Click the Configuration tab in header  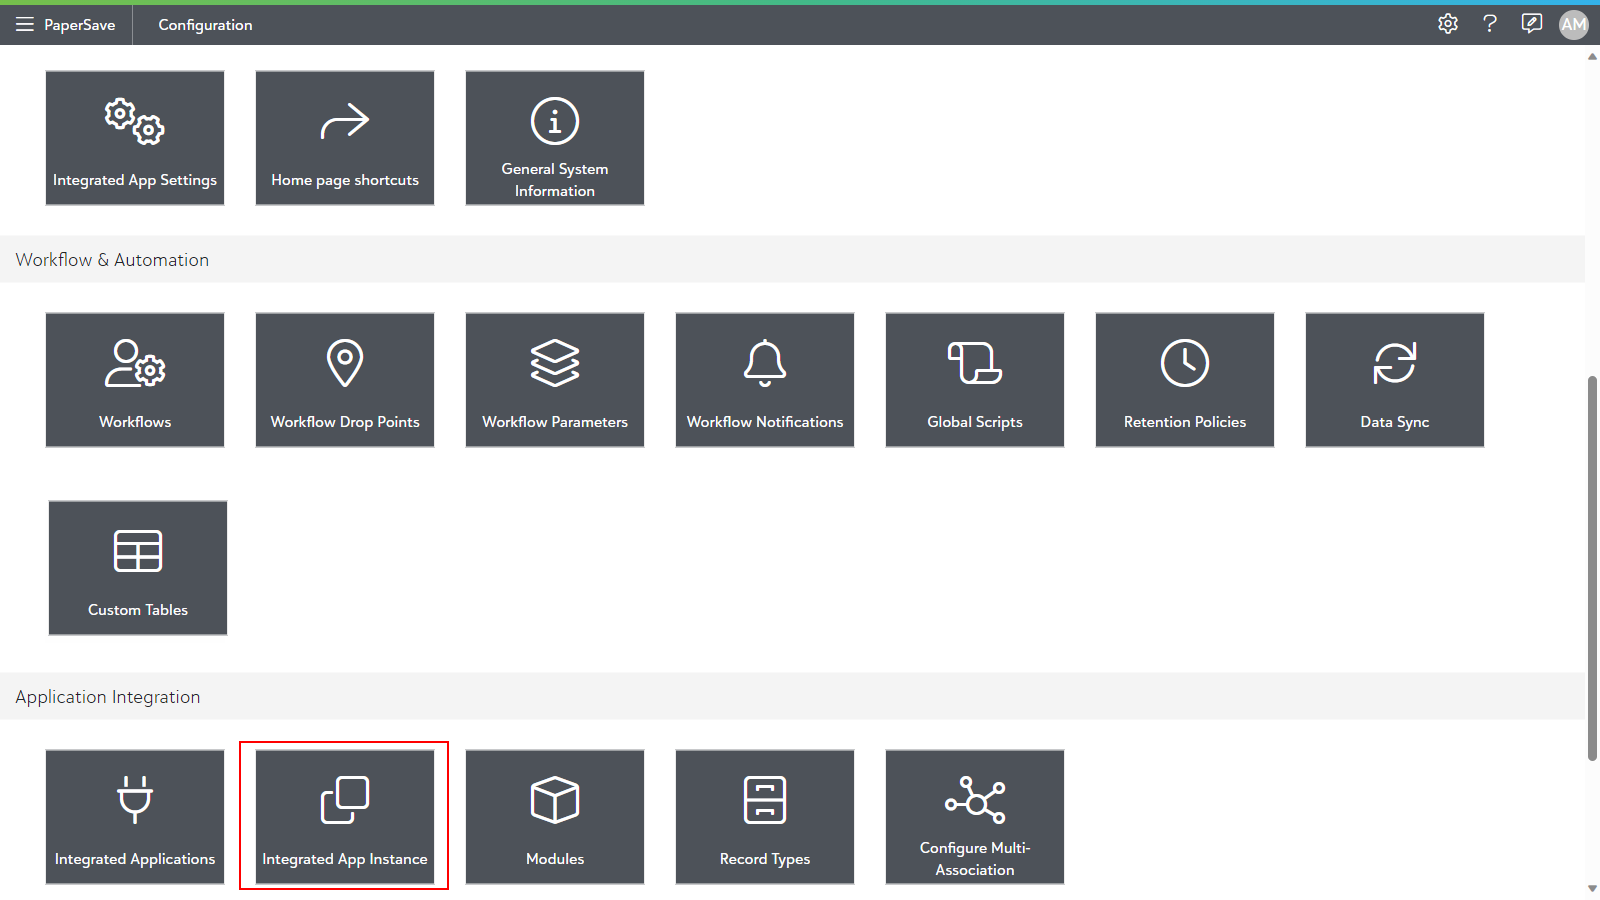pos(205,25)
